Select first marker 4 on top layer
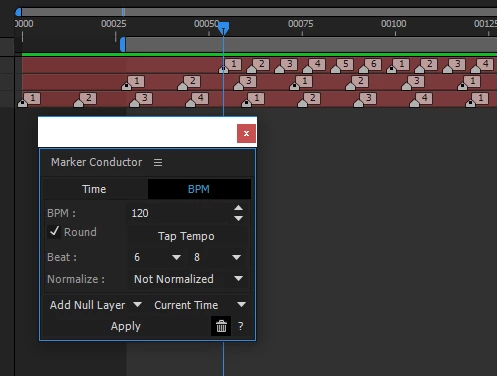 click(x=313, y=65)
